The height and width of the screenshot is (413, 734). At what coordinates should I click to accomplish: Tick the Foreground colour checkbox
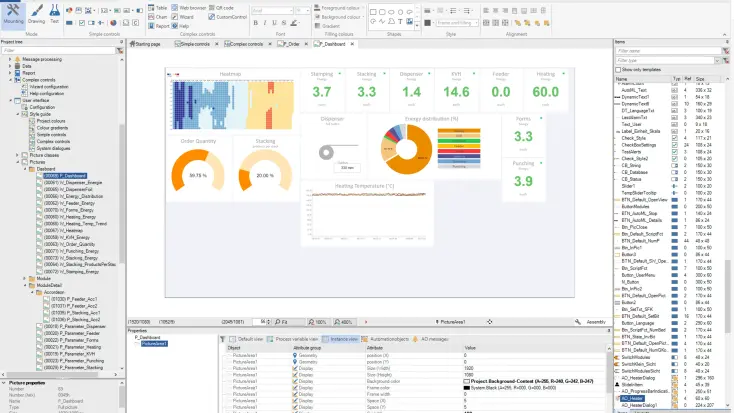[316, 7]
